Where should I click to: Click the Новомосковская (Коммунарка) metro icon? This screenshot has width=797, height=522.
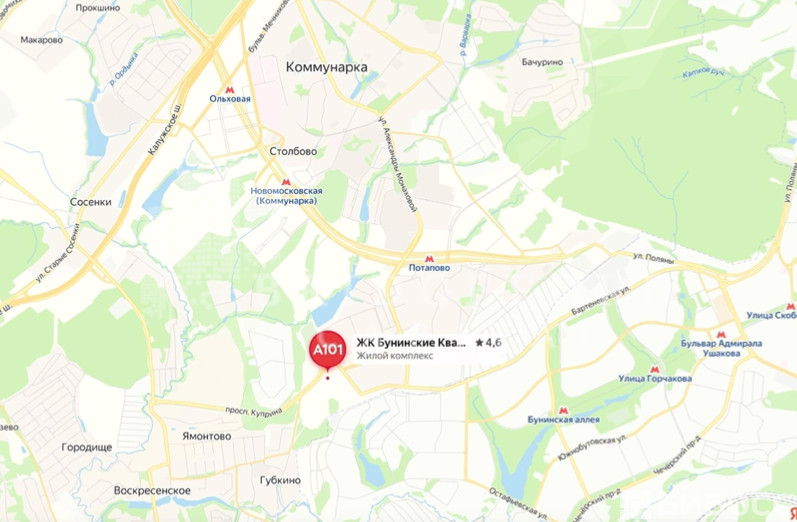[x=286, y=182]
